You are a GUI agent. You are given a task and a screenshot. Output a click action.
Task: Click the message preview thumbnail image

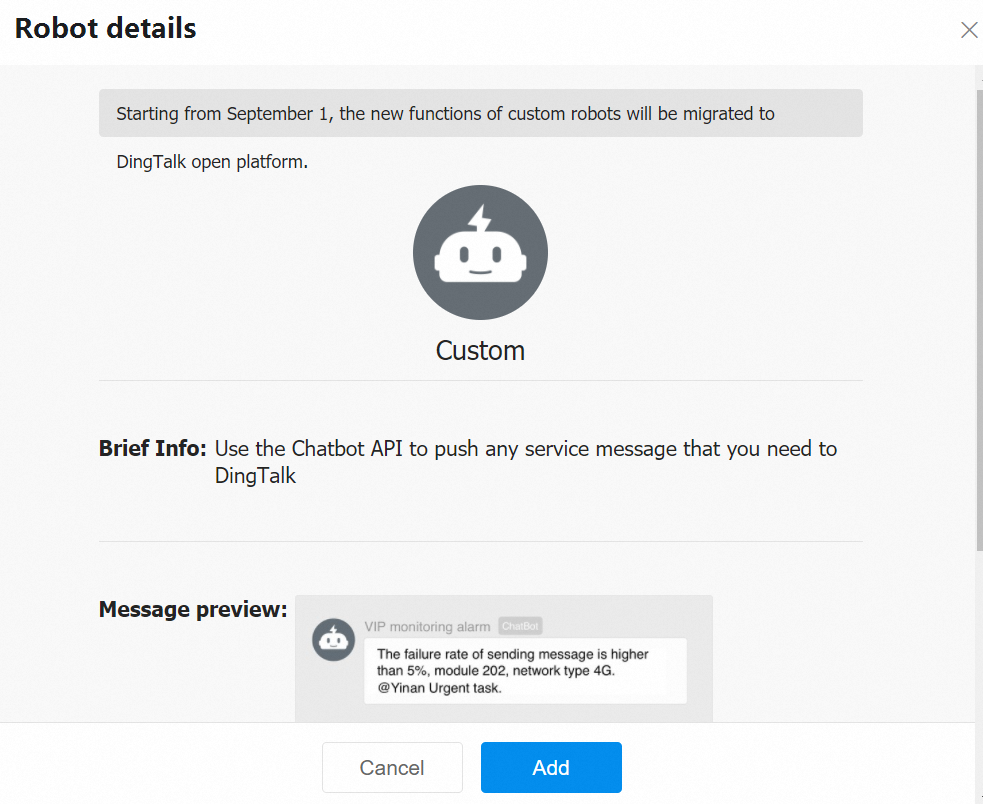(503, 659)
